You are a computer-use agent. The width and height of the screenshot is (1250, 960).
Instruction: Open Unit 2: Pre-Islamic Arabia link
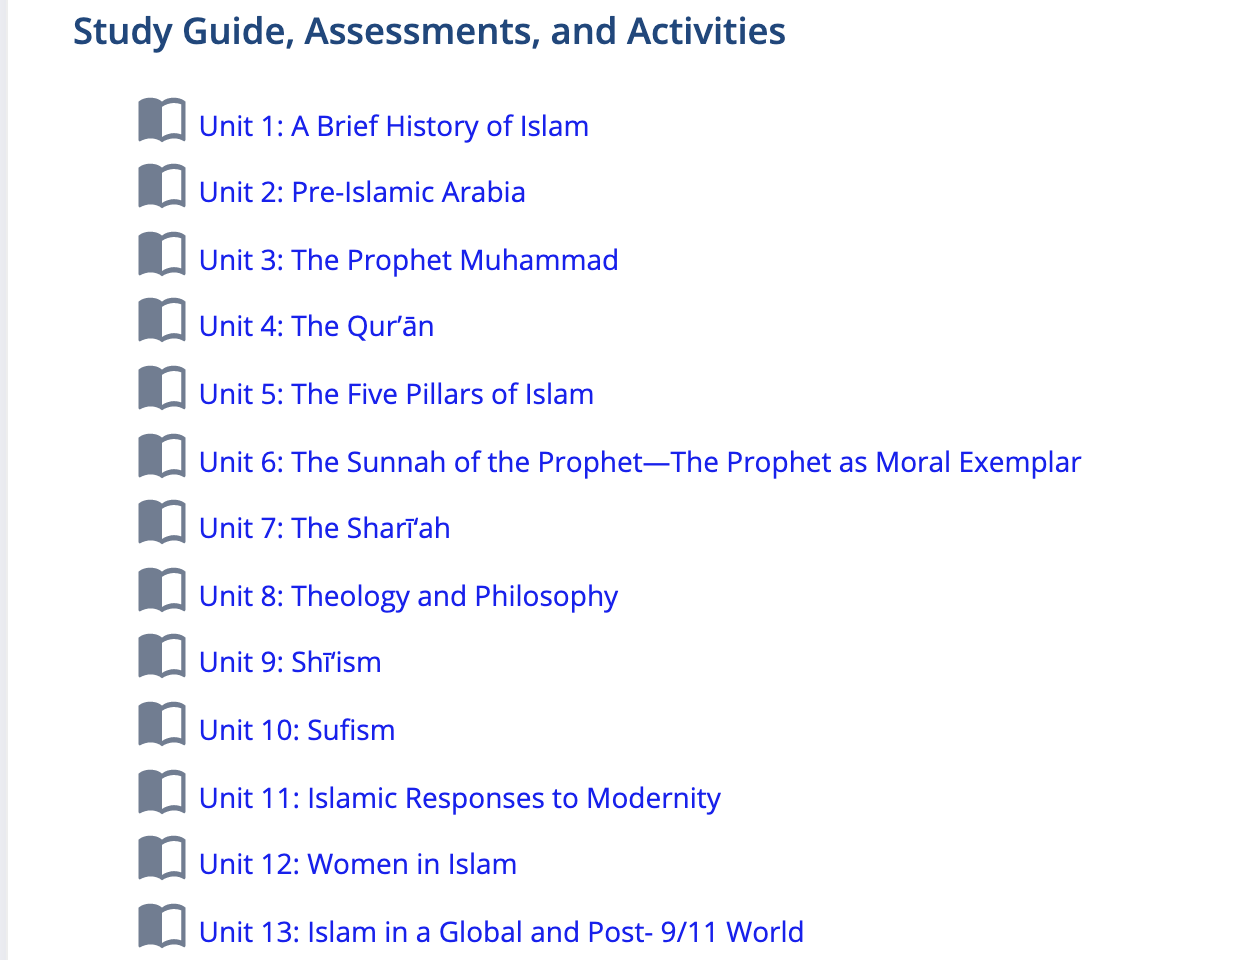click(362, 193)
